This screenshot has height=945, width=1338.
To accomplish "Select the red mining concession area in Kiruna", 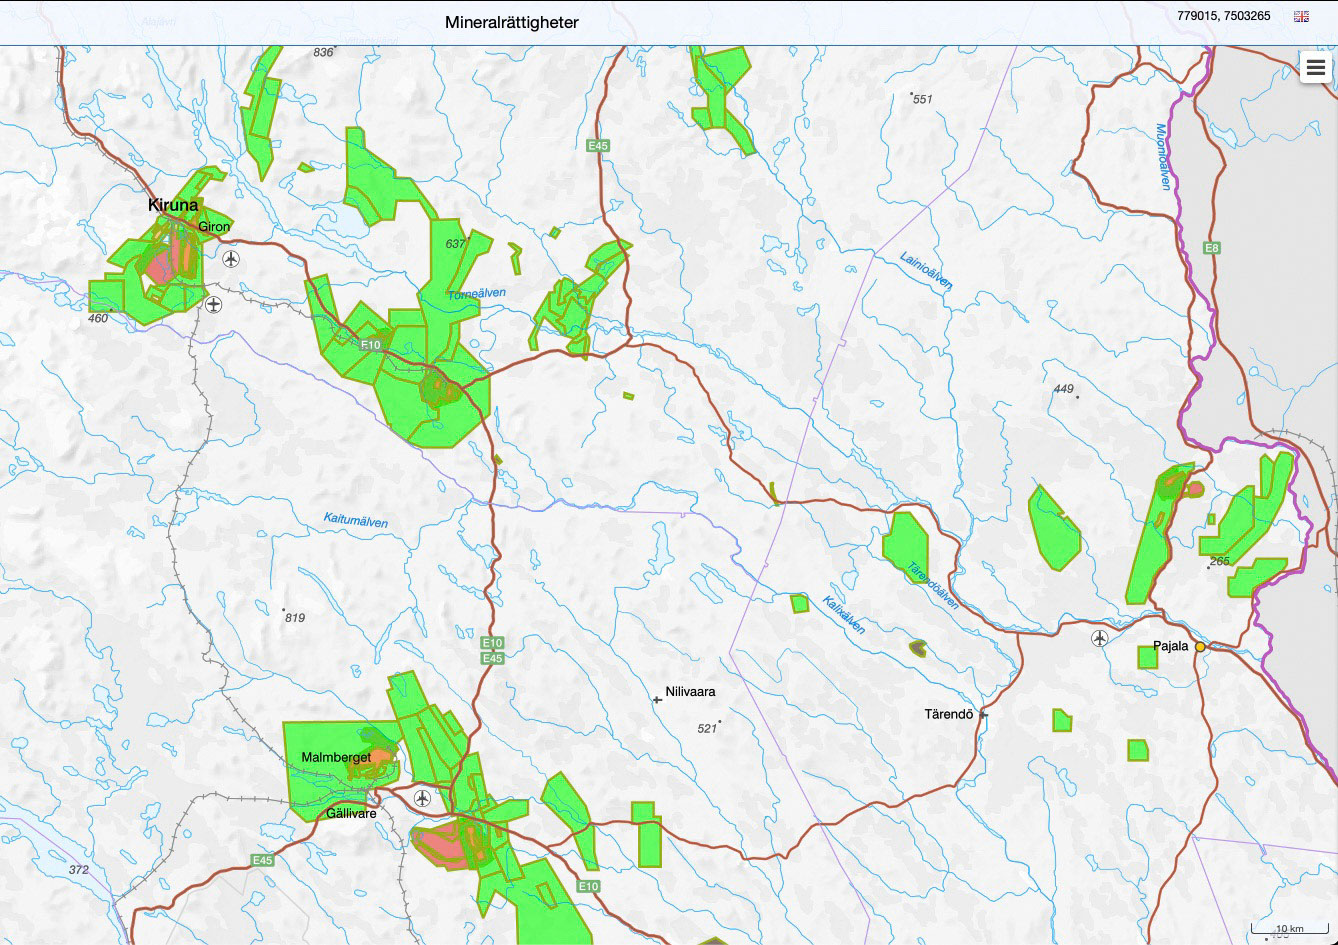I will coord(161,267).
